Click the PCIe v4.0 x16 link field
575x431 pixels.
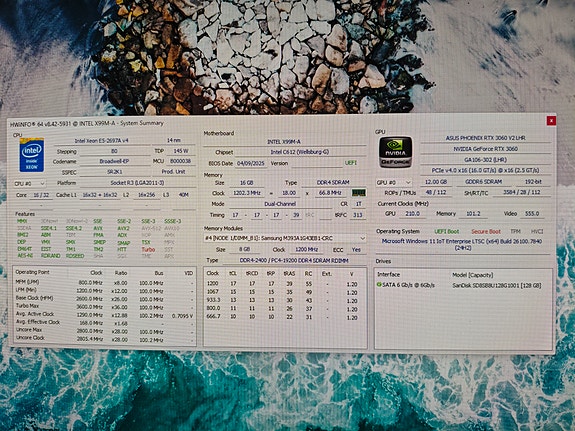[485, 171]
